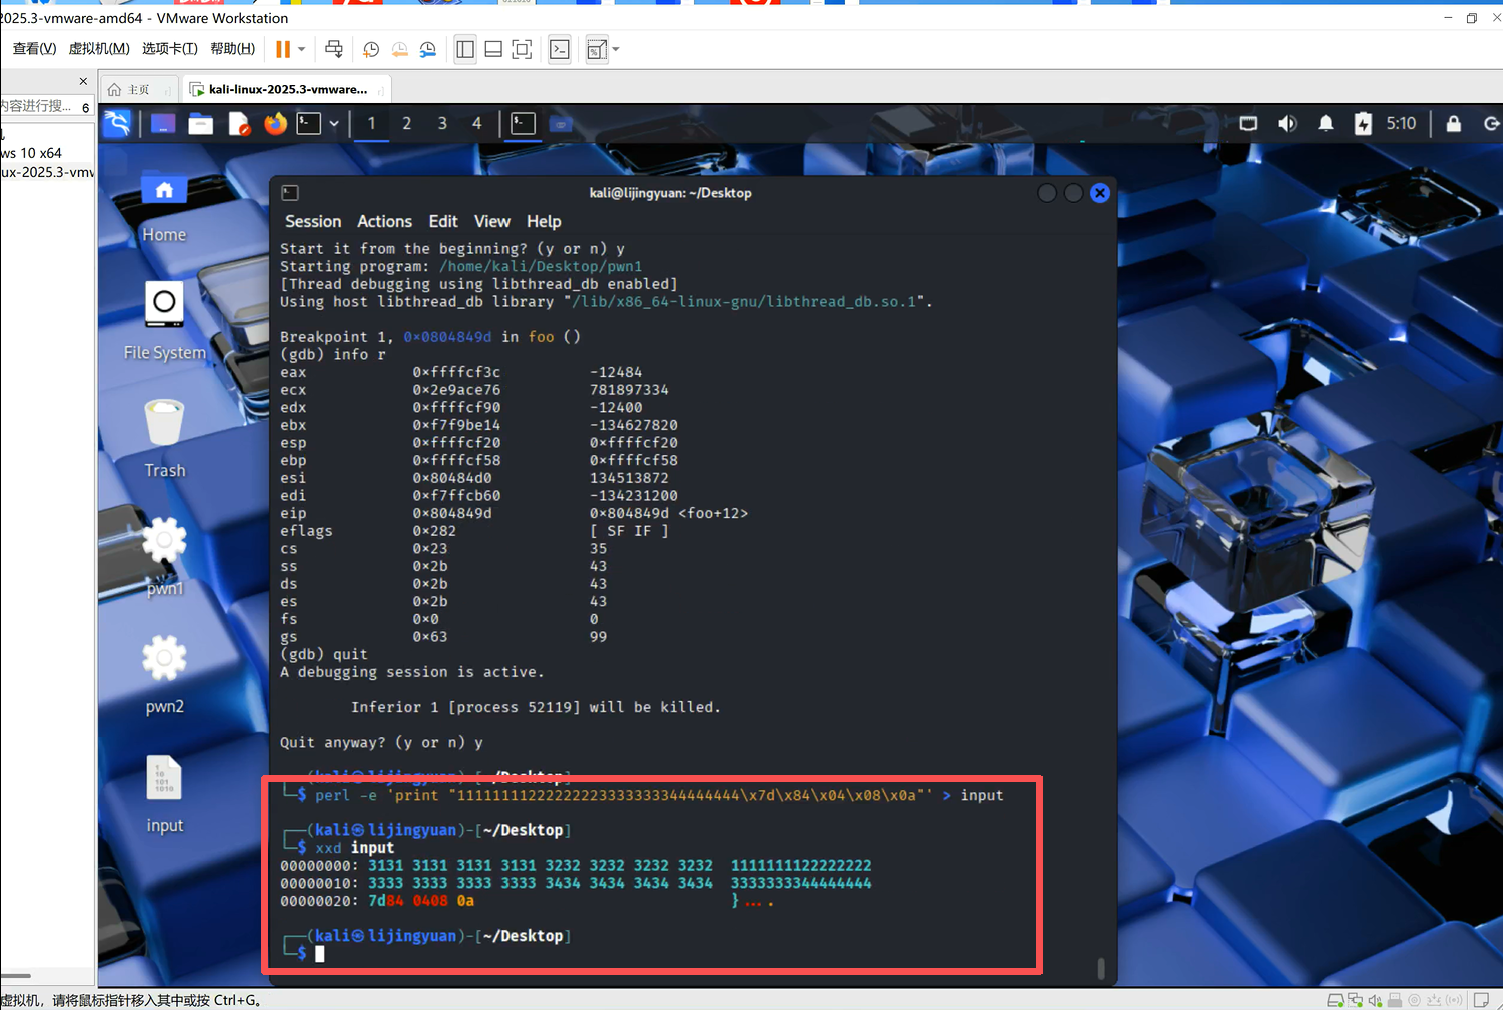This screenshot has height=1010, width=1503.
Task: Lock the screen with the padlock icon
Action: pyautogui.click(x=1454, y=124)
